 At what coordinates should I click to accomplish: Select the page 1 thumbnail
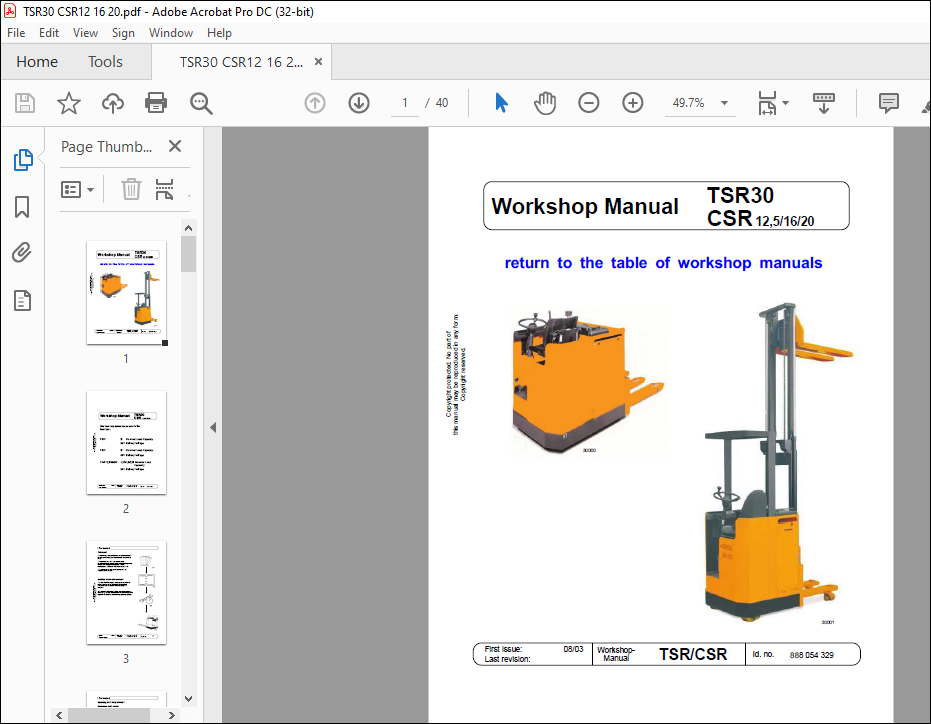(x=126, y=293)
